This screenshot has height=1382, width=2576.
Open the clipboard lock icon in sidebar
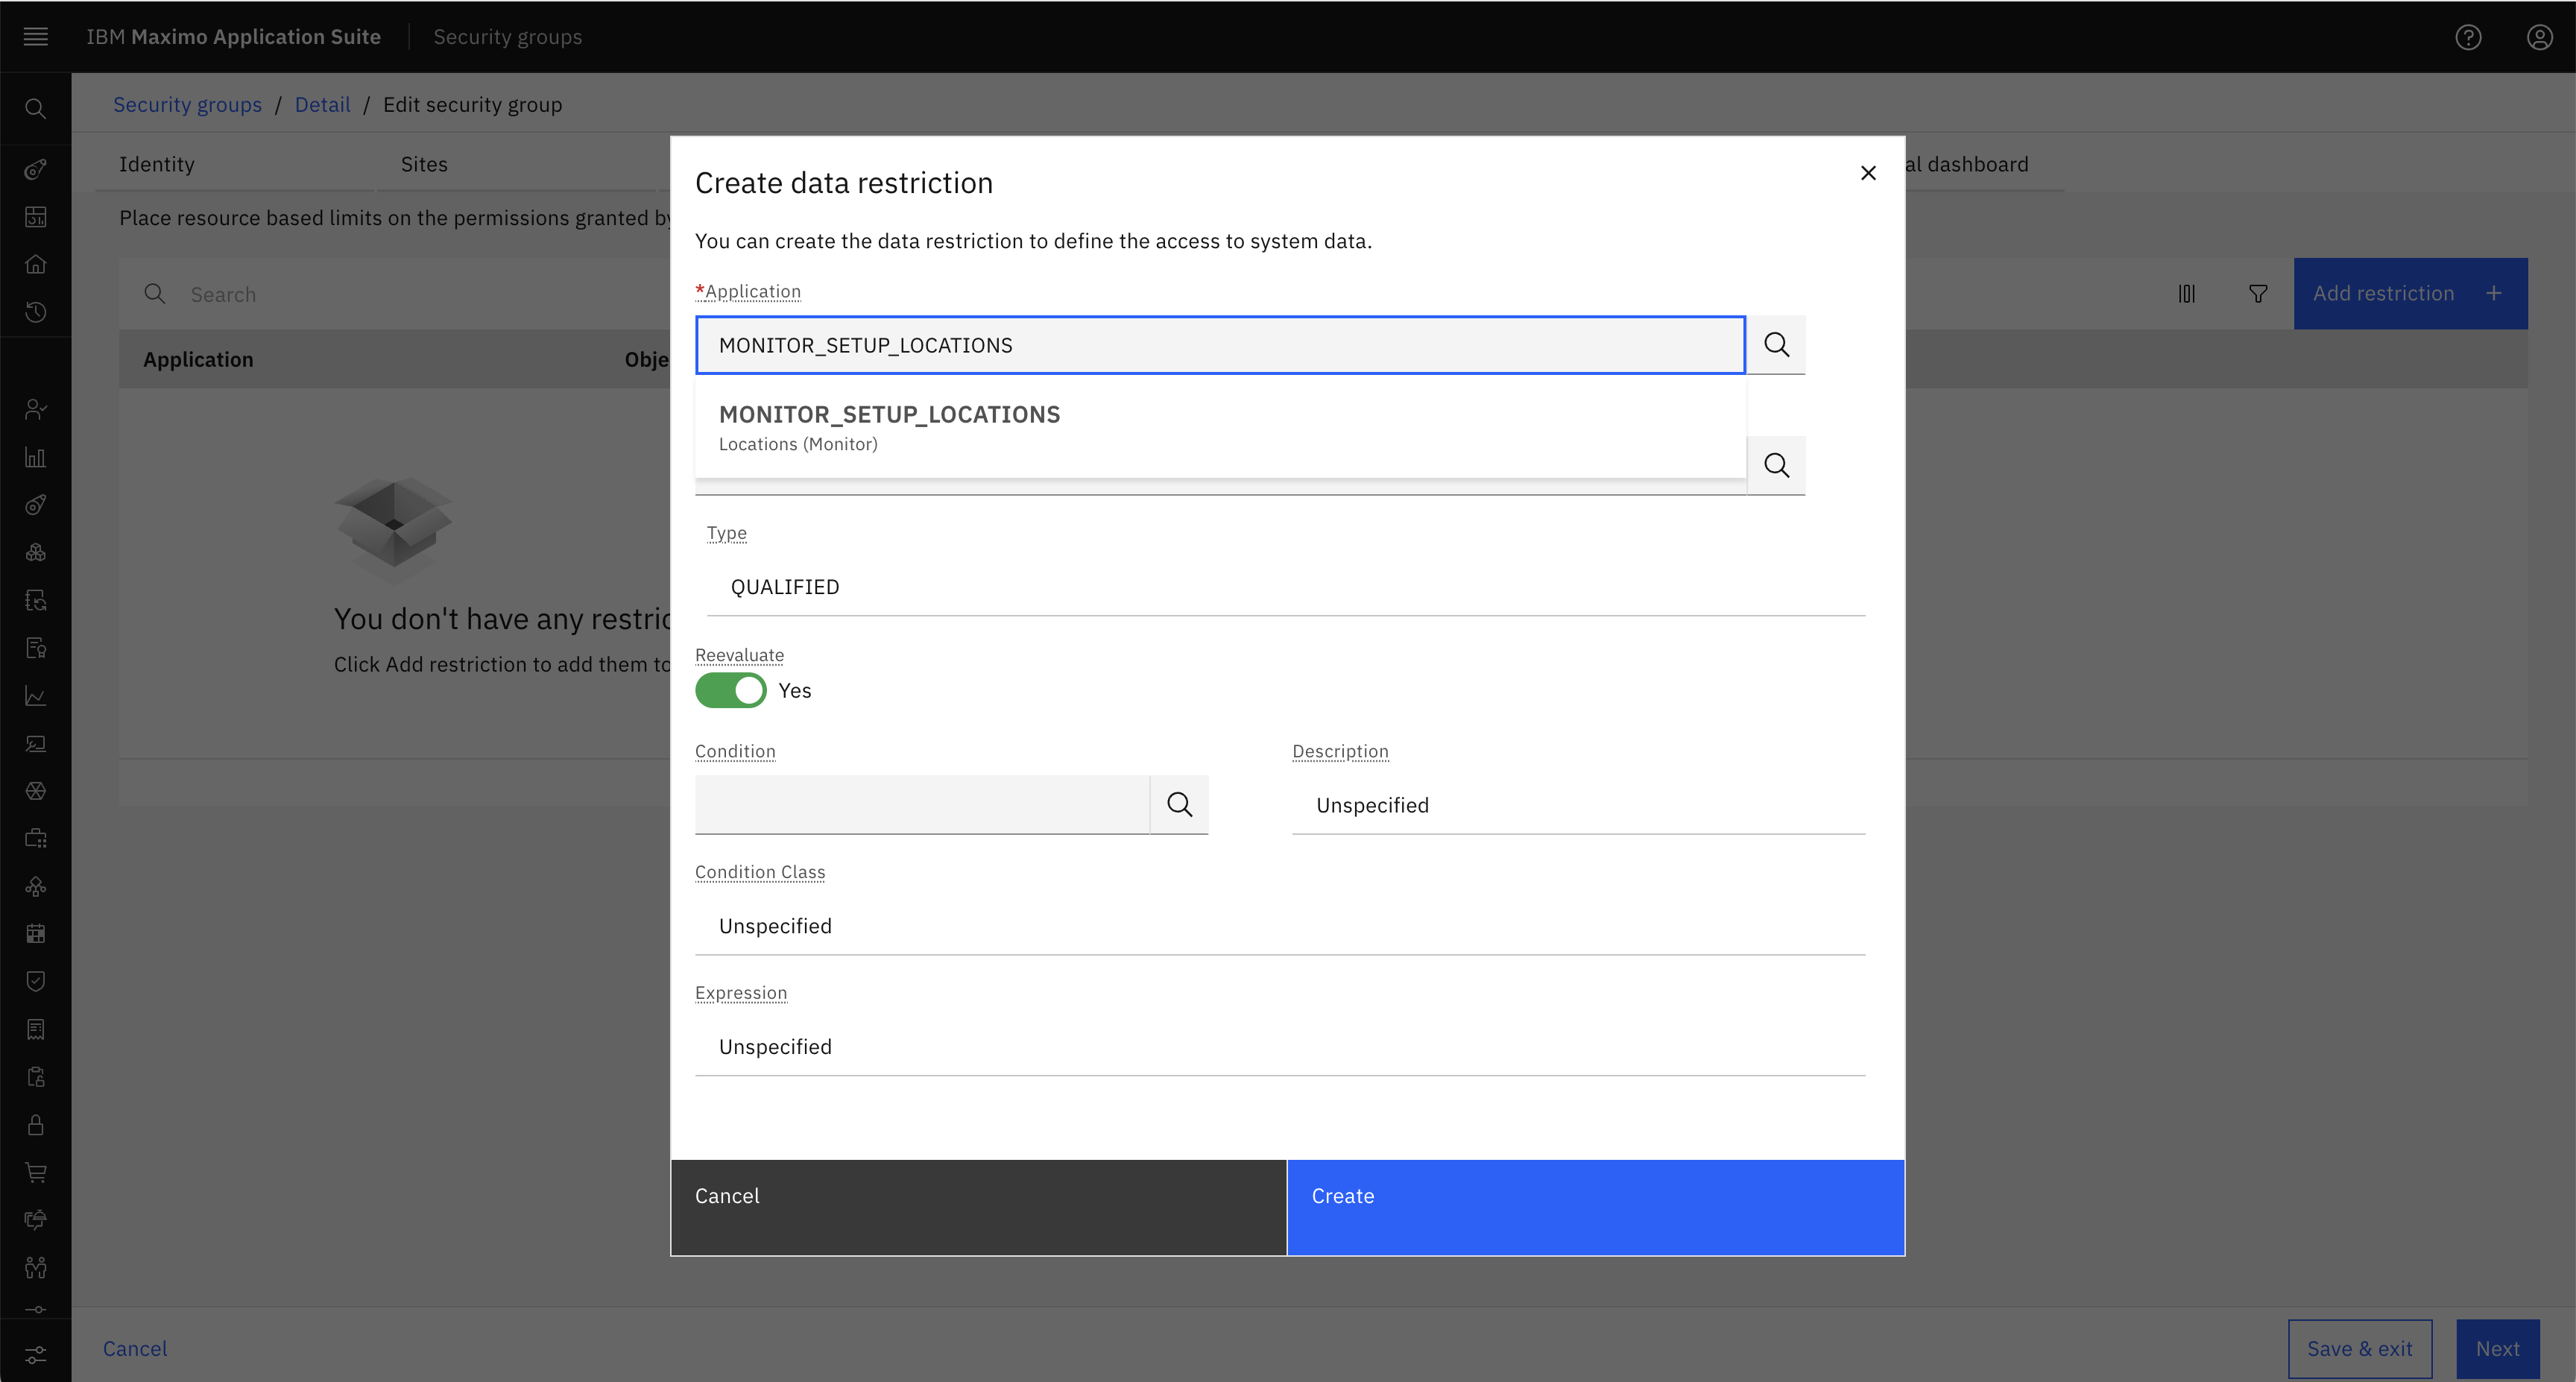point(36,1077)
